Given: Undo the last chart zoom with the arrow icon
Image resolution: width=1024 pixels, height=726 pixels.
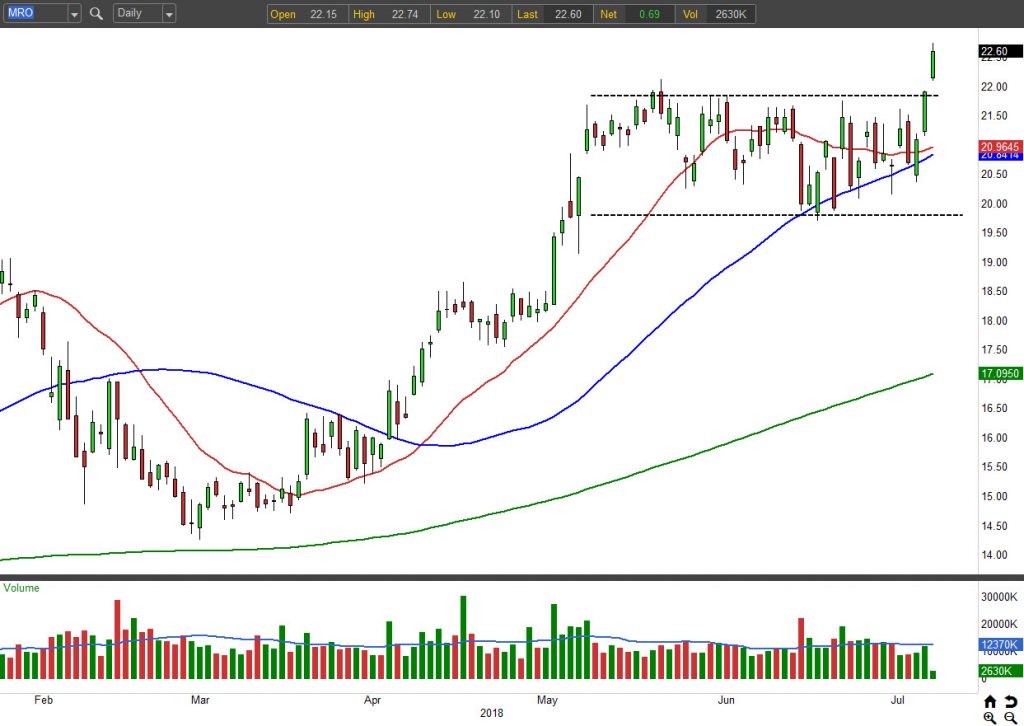Looking at the screenshot, I should coord(1010,702).
